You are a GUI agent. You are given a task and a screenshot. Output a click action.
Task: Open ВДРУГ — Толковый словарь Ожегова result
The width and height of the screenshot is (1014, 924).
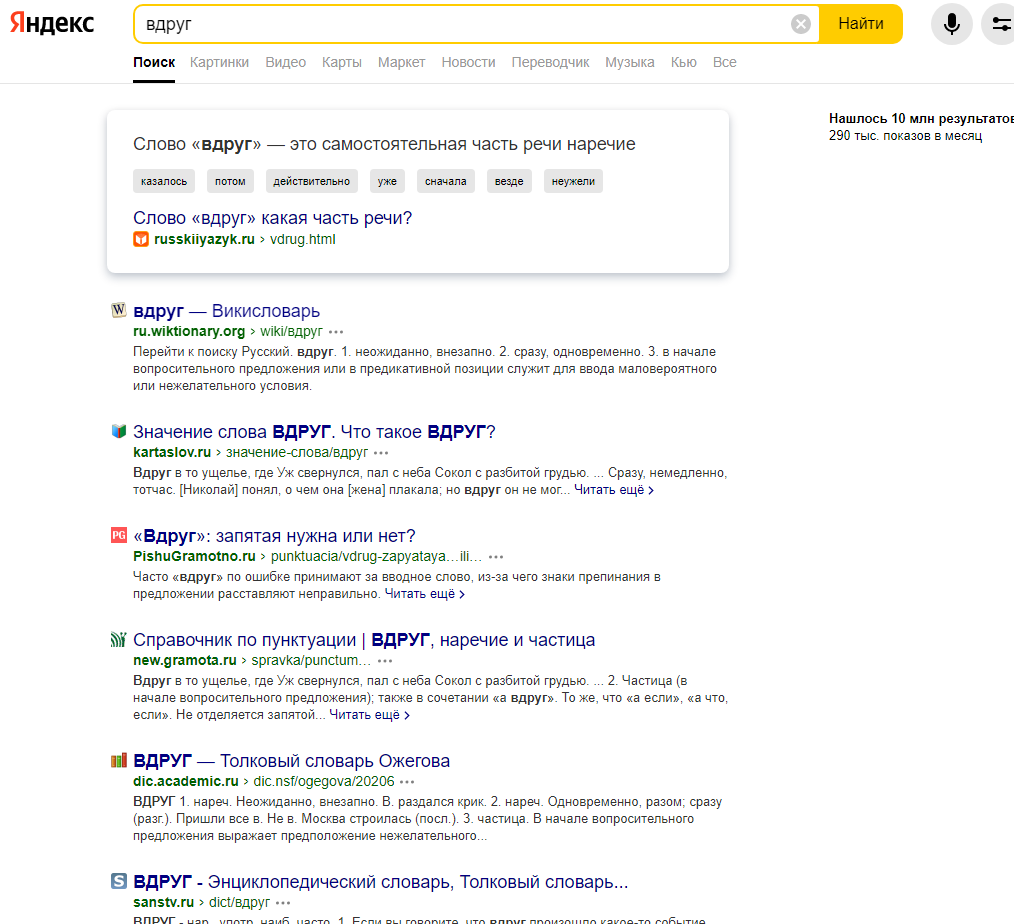[x=292, y=761]
